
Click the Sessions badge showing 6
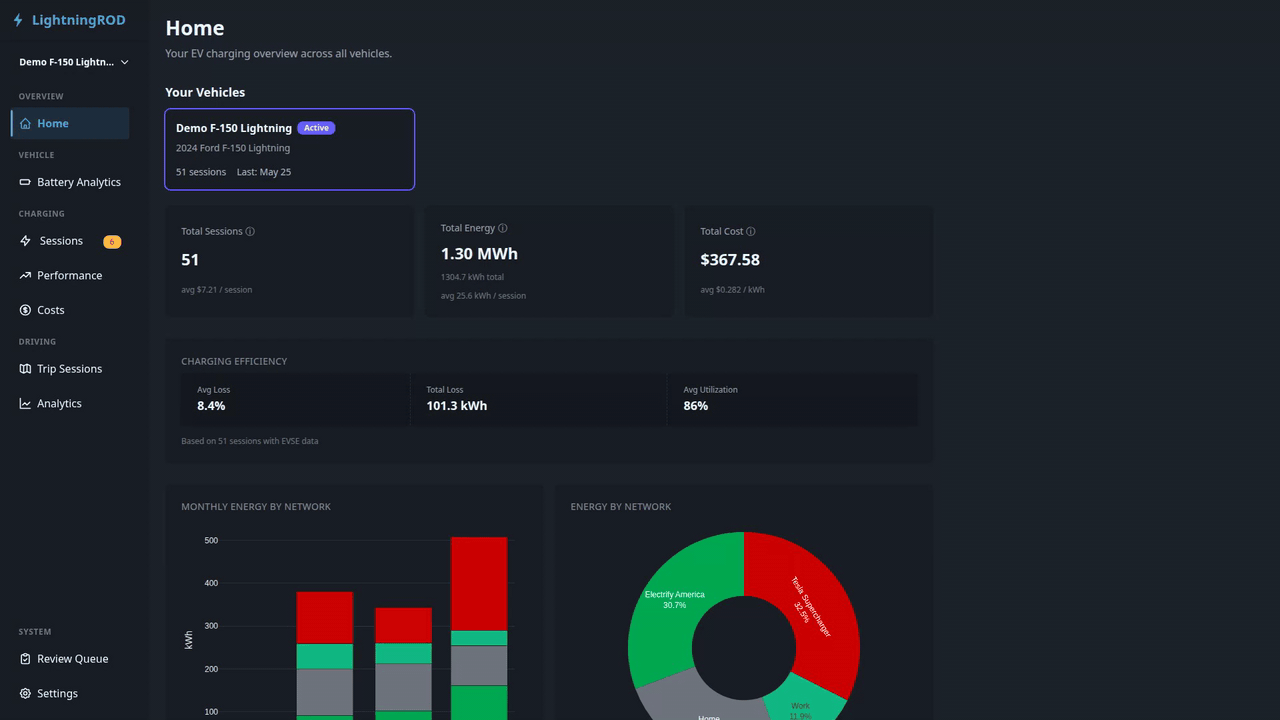tap(112, 242)
